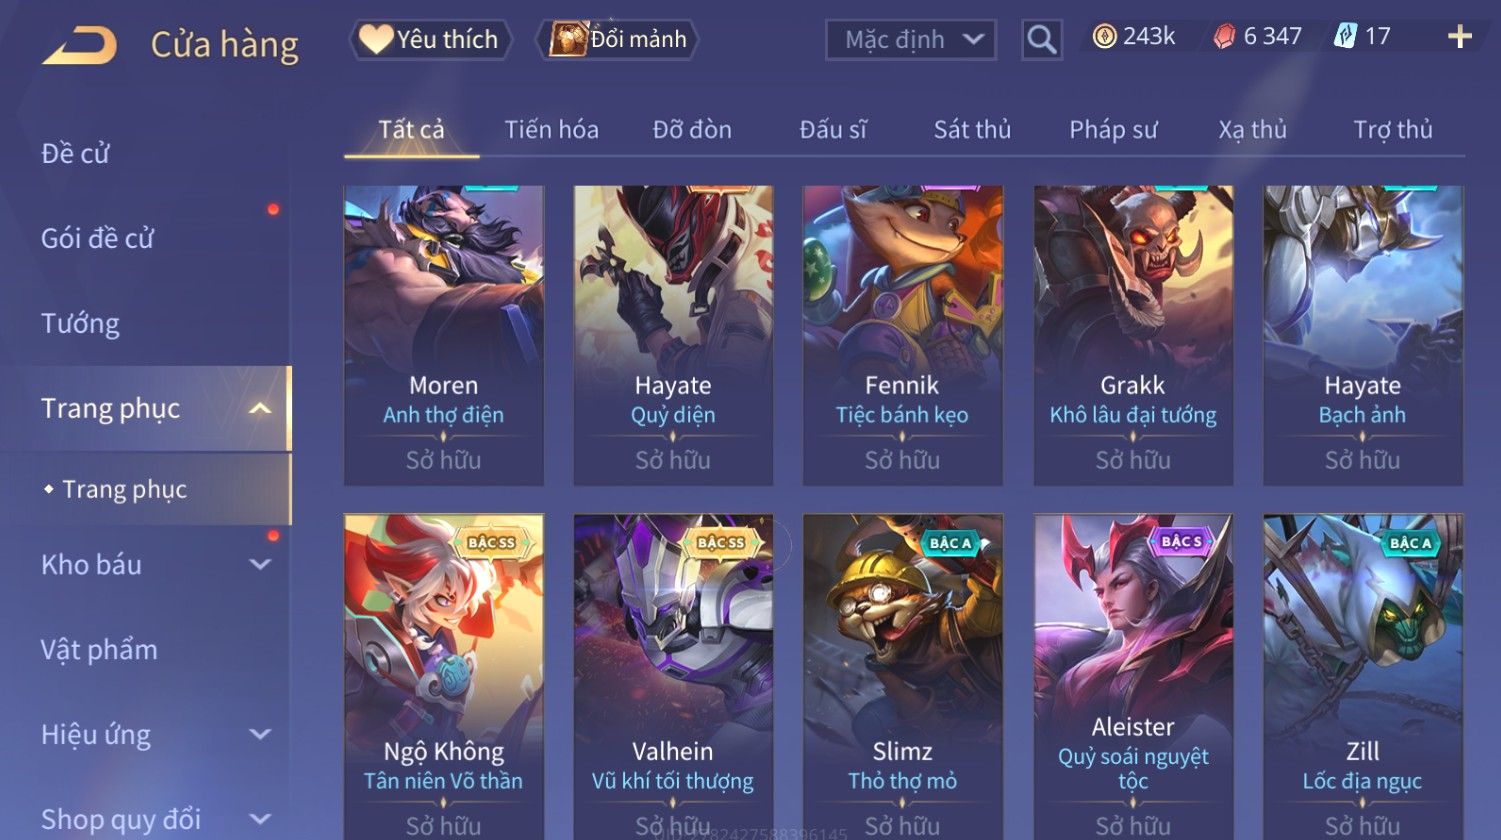
Task: Click the blue voucher ticket icon
Action: tap(1345, 37)
